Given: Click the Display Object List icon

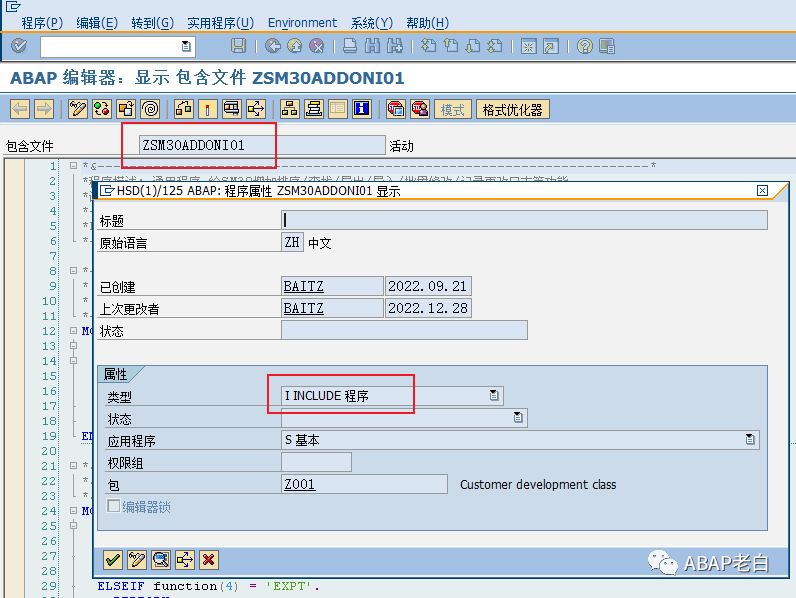Looking at the screenshot, I should pos(290,109).
